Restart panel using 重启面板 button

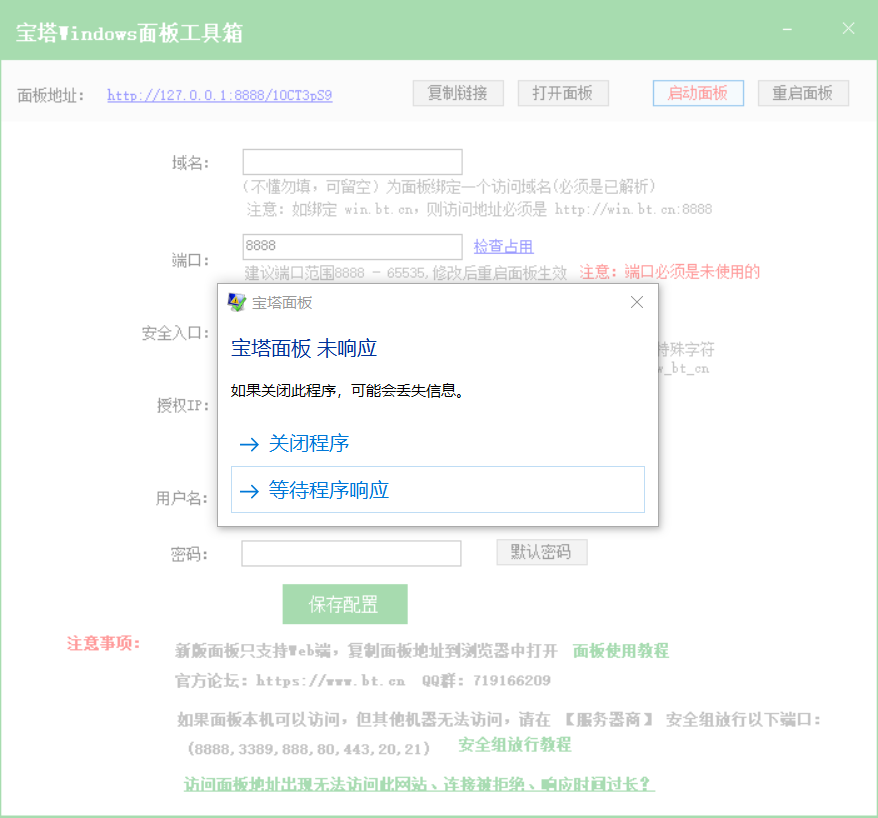(x=803, y=93)
